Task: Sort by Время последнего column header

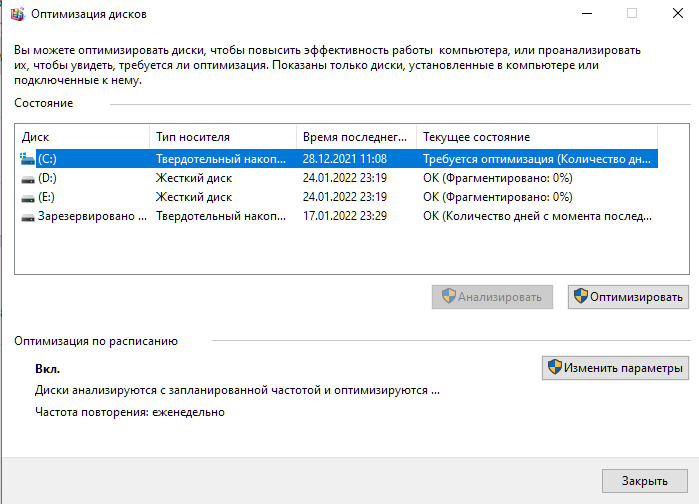Action: pos(356,137)
